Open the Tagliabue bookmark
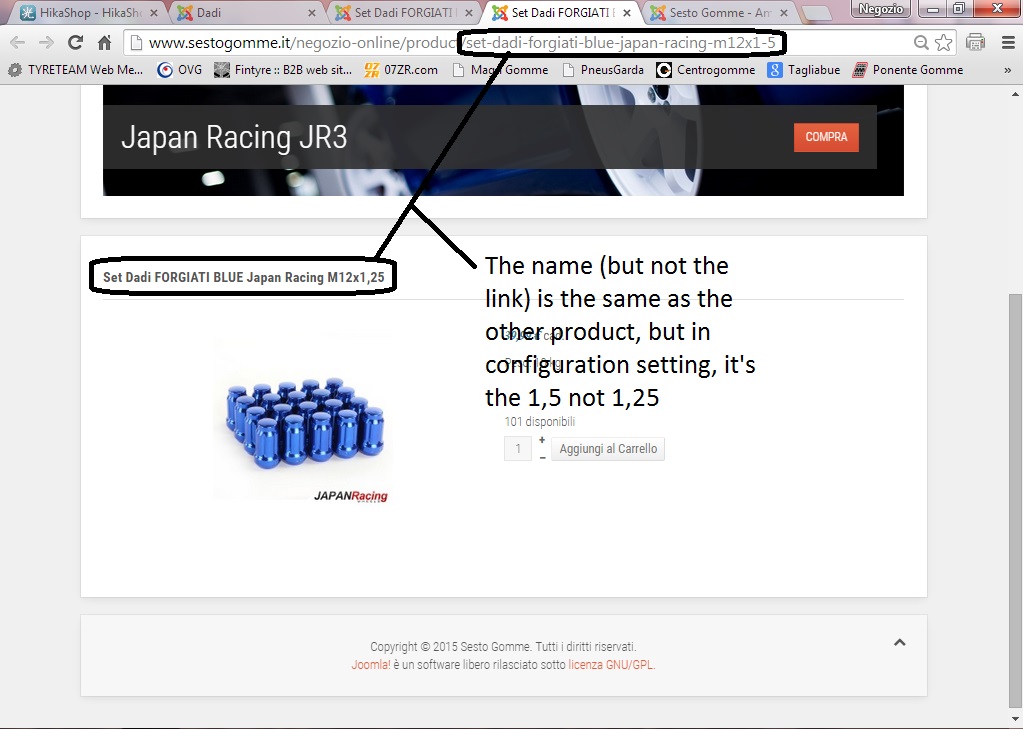 pyautogui.click(x=804, y=70)
